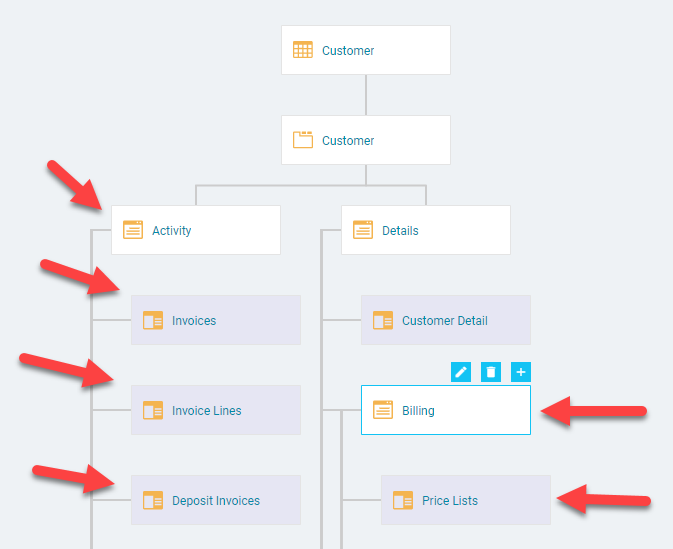The width and height of the screenshot is (673, 549).
Task: Click the Activity node's tab icon
Action: tap(133, 230)
